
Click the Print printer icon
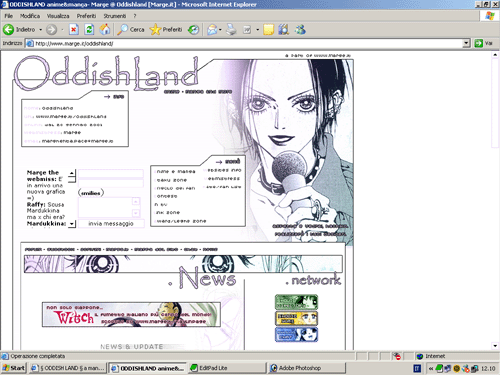(x=231, y=30)
